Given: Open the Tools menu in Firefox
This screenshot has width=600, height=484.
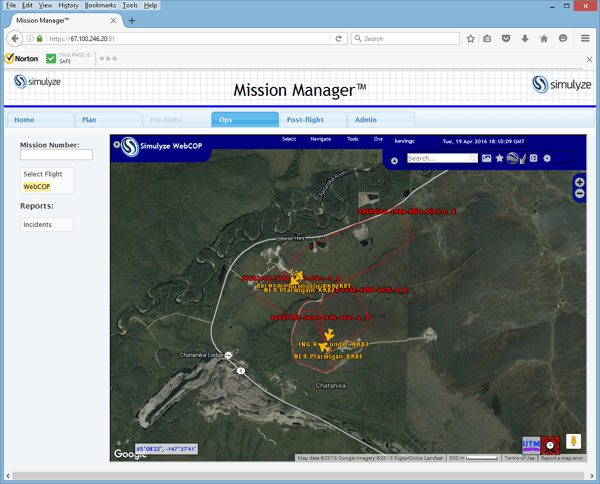Looking at the screenshot, I should (130, 5).
